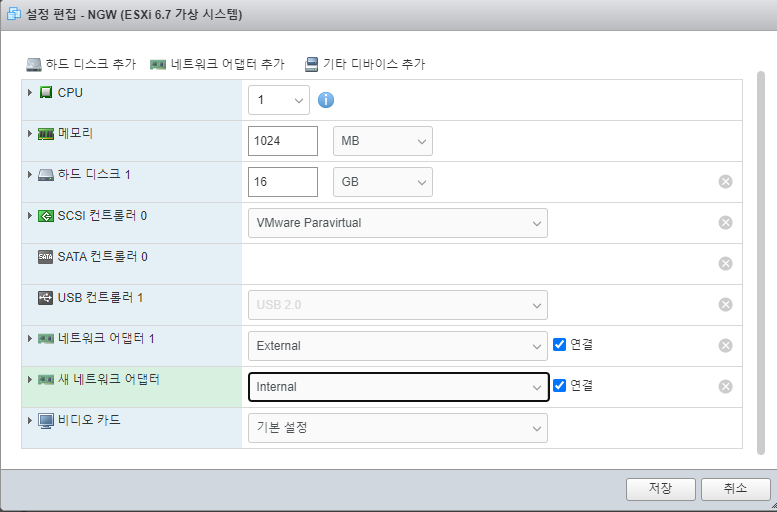This screenshot has width=777, height=512.
Task: Remove SCSI controller 0 with its X icon
Action: (725, 223)
